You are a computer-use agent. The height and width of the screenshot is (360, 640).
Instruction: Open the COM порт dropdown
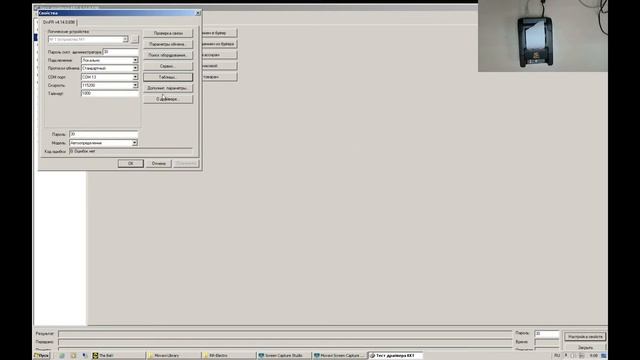click(135, 77)
